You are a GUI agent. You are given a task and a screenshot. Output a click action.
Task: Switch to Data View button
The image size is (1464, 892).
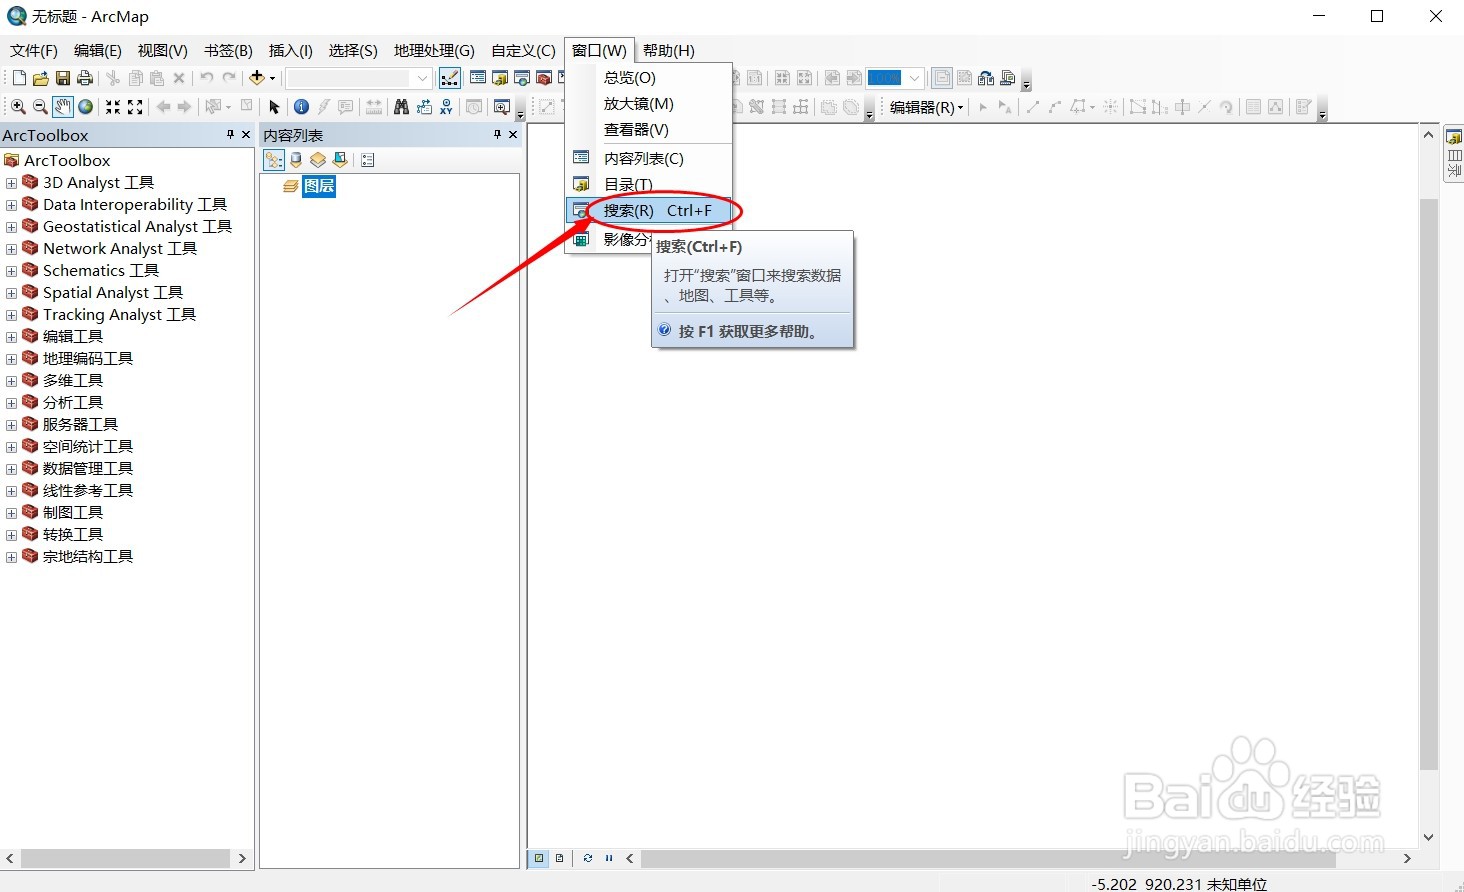539,858
